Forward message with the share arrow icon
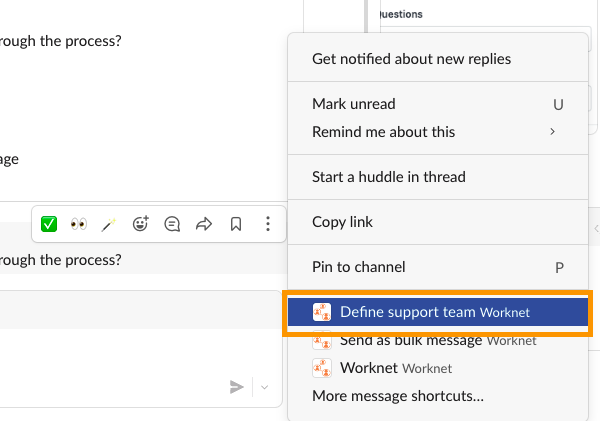This screenshot has height=421, width=600. [x=204, y=224]
